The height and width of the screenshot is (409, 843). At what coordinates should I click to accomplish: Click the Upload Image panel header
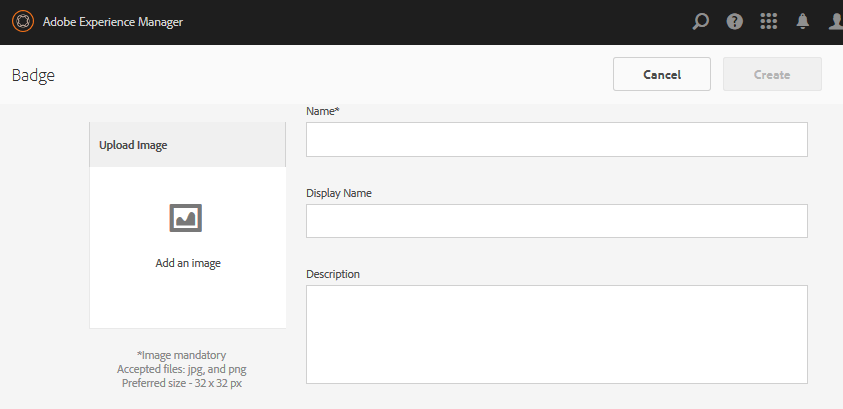188,145
